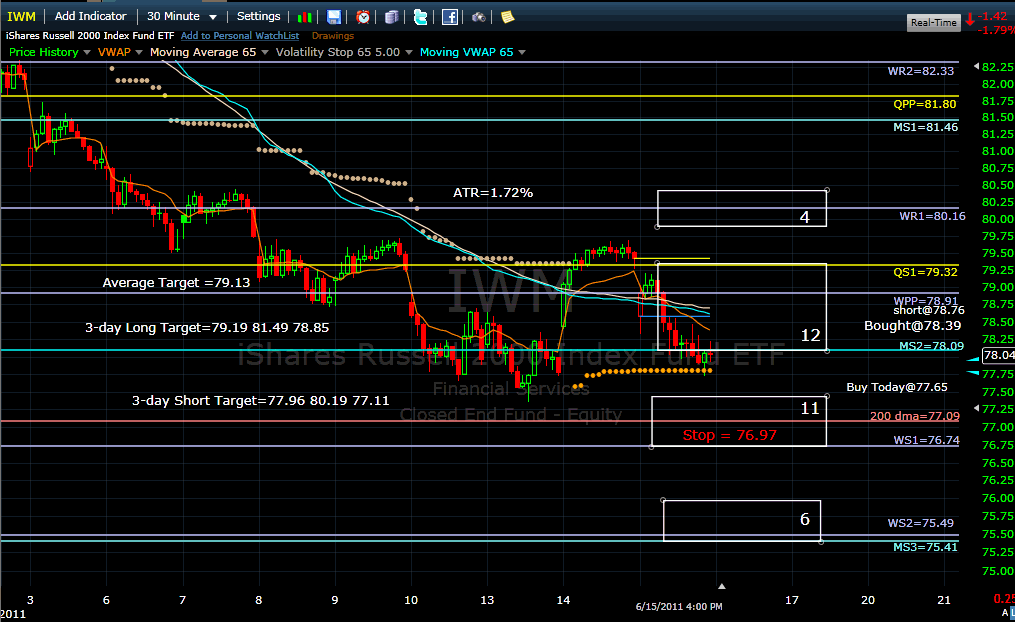Select the MS2=78.09 level label
1015x622 pixels.
(x=931, y=346)
